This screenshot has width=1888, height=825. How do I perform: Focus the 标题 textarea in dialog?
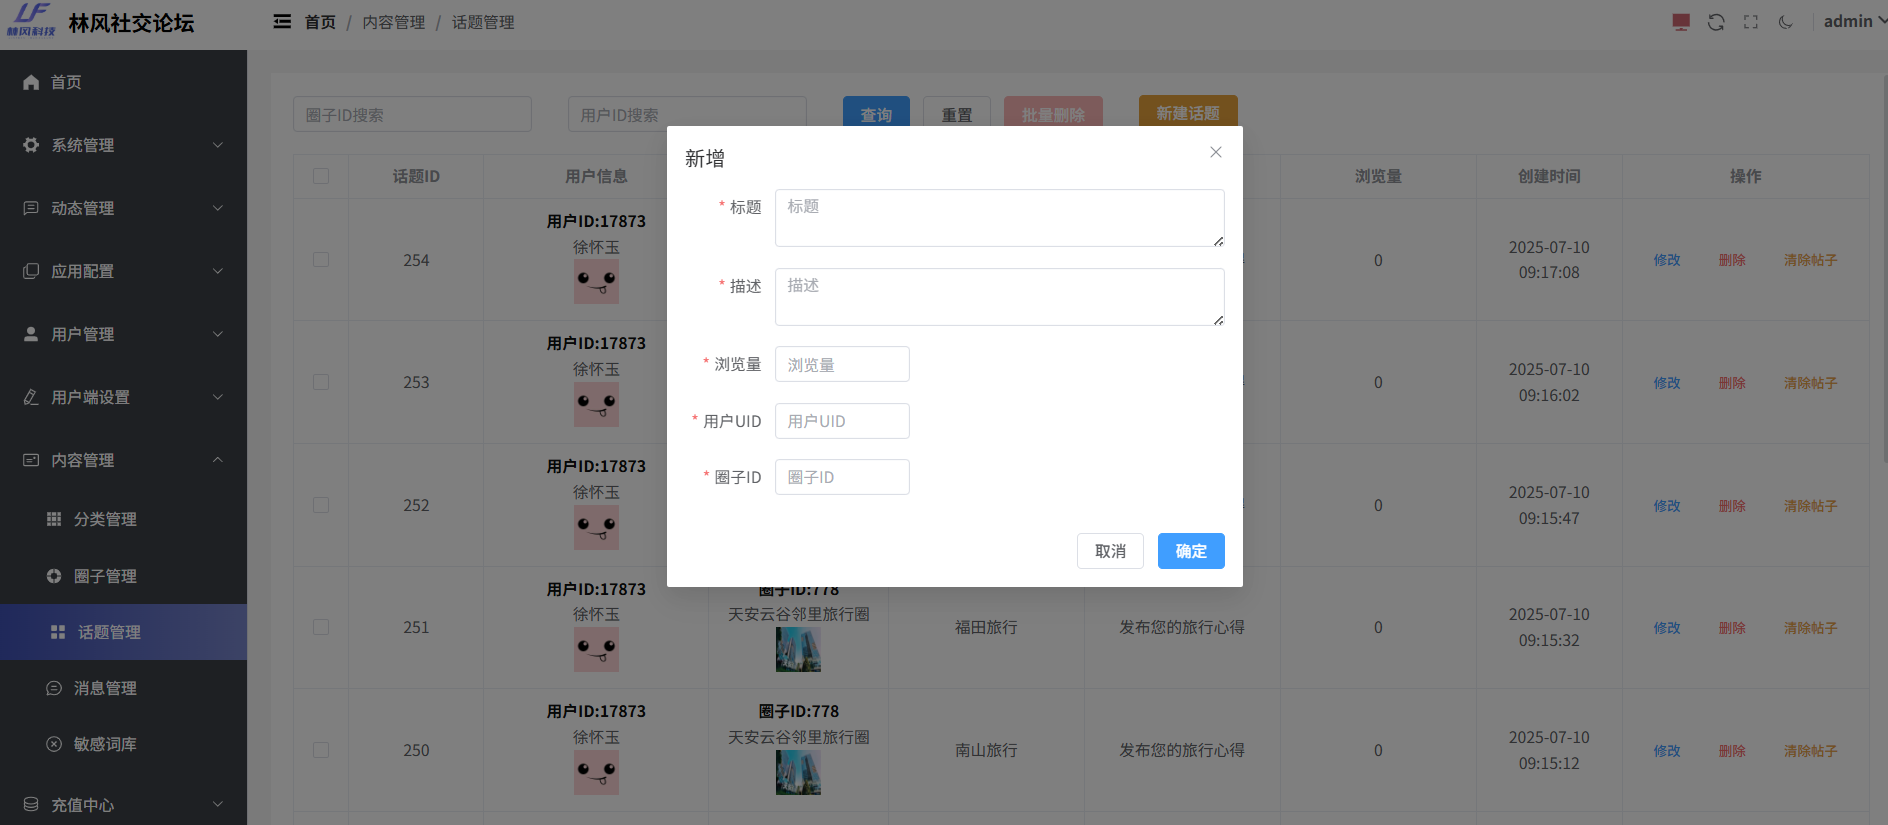click(x=1000, y=218)
